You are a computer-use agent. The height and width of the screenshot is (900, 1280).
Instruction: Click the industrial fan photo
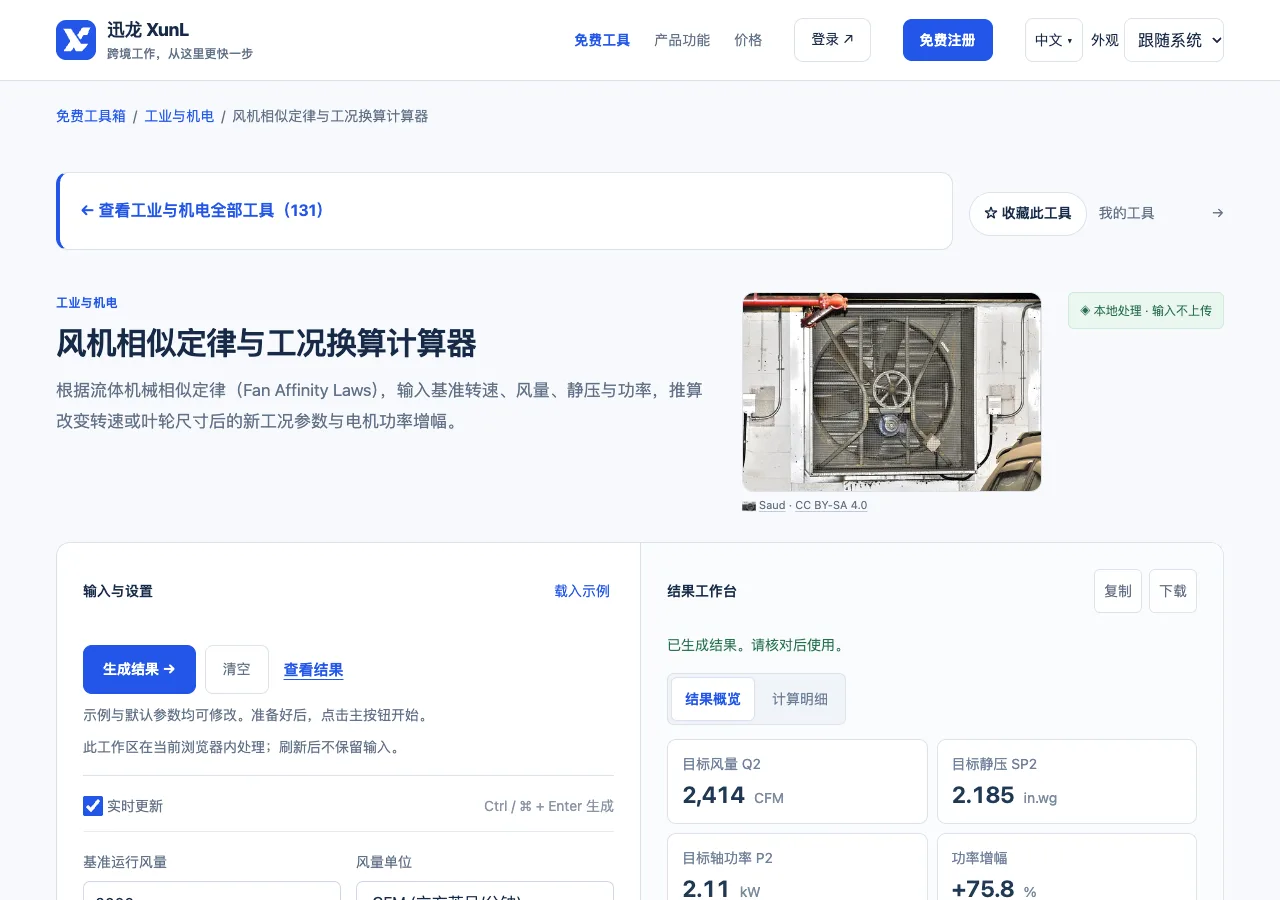tap(892, 392)
